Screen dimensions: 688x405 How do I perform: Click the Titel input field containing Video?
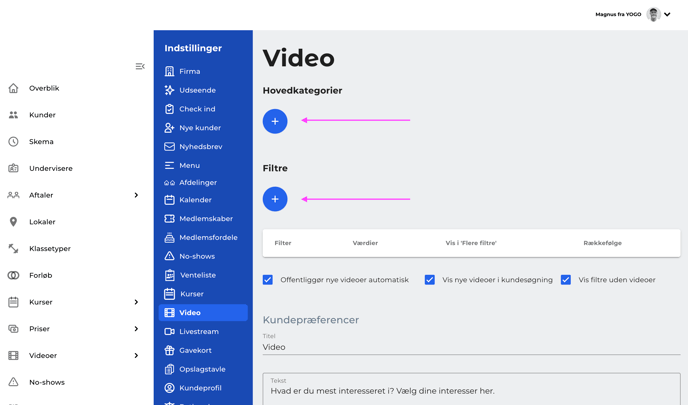tap(471, 347)
